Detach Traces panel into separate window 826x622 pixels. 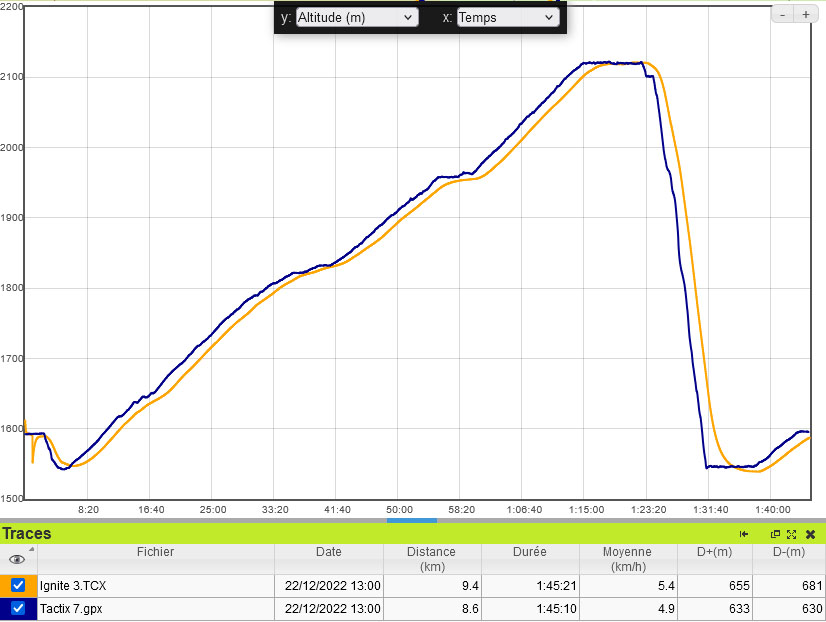775,534
